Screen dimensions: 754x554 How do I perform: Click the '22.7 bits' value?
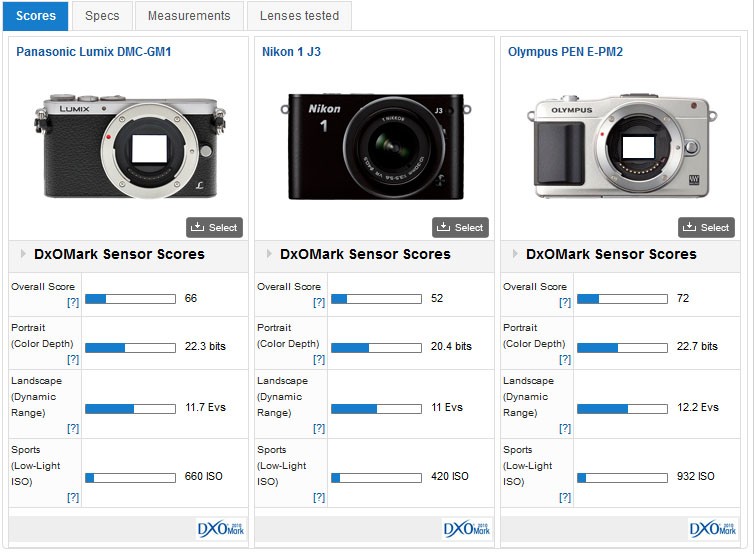[697, 346]
